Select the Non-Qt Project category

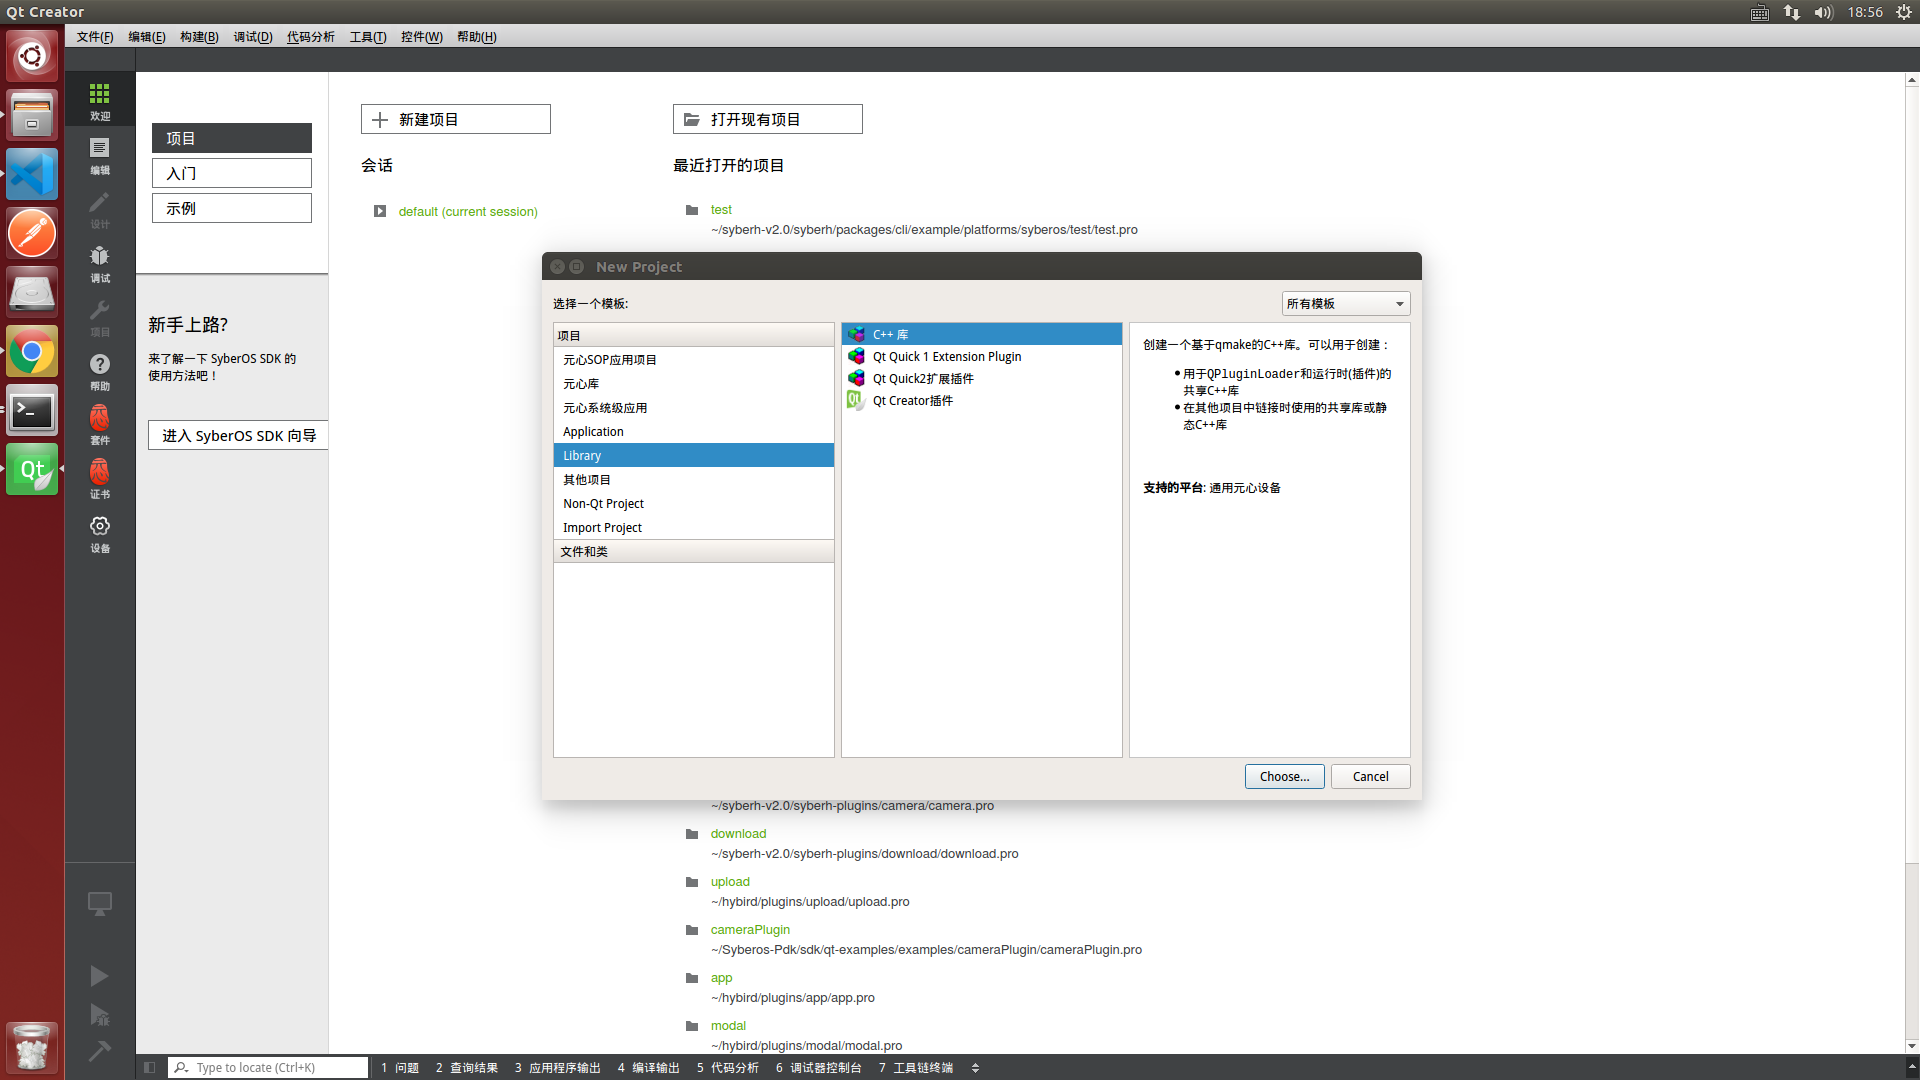(x=694, y=503)
